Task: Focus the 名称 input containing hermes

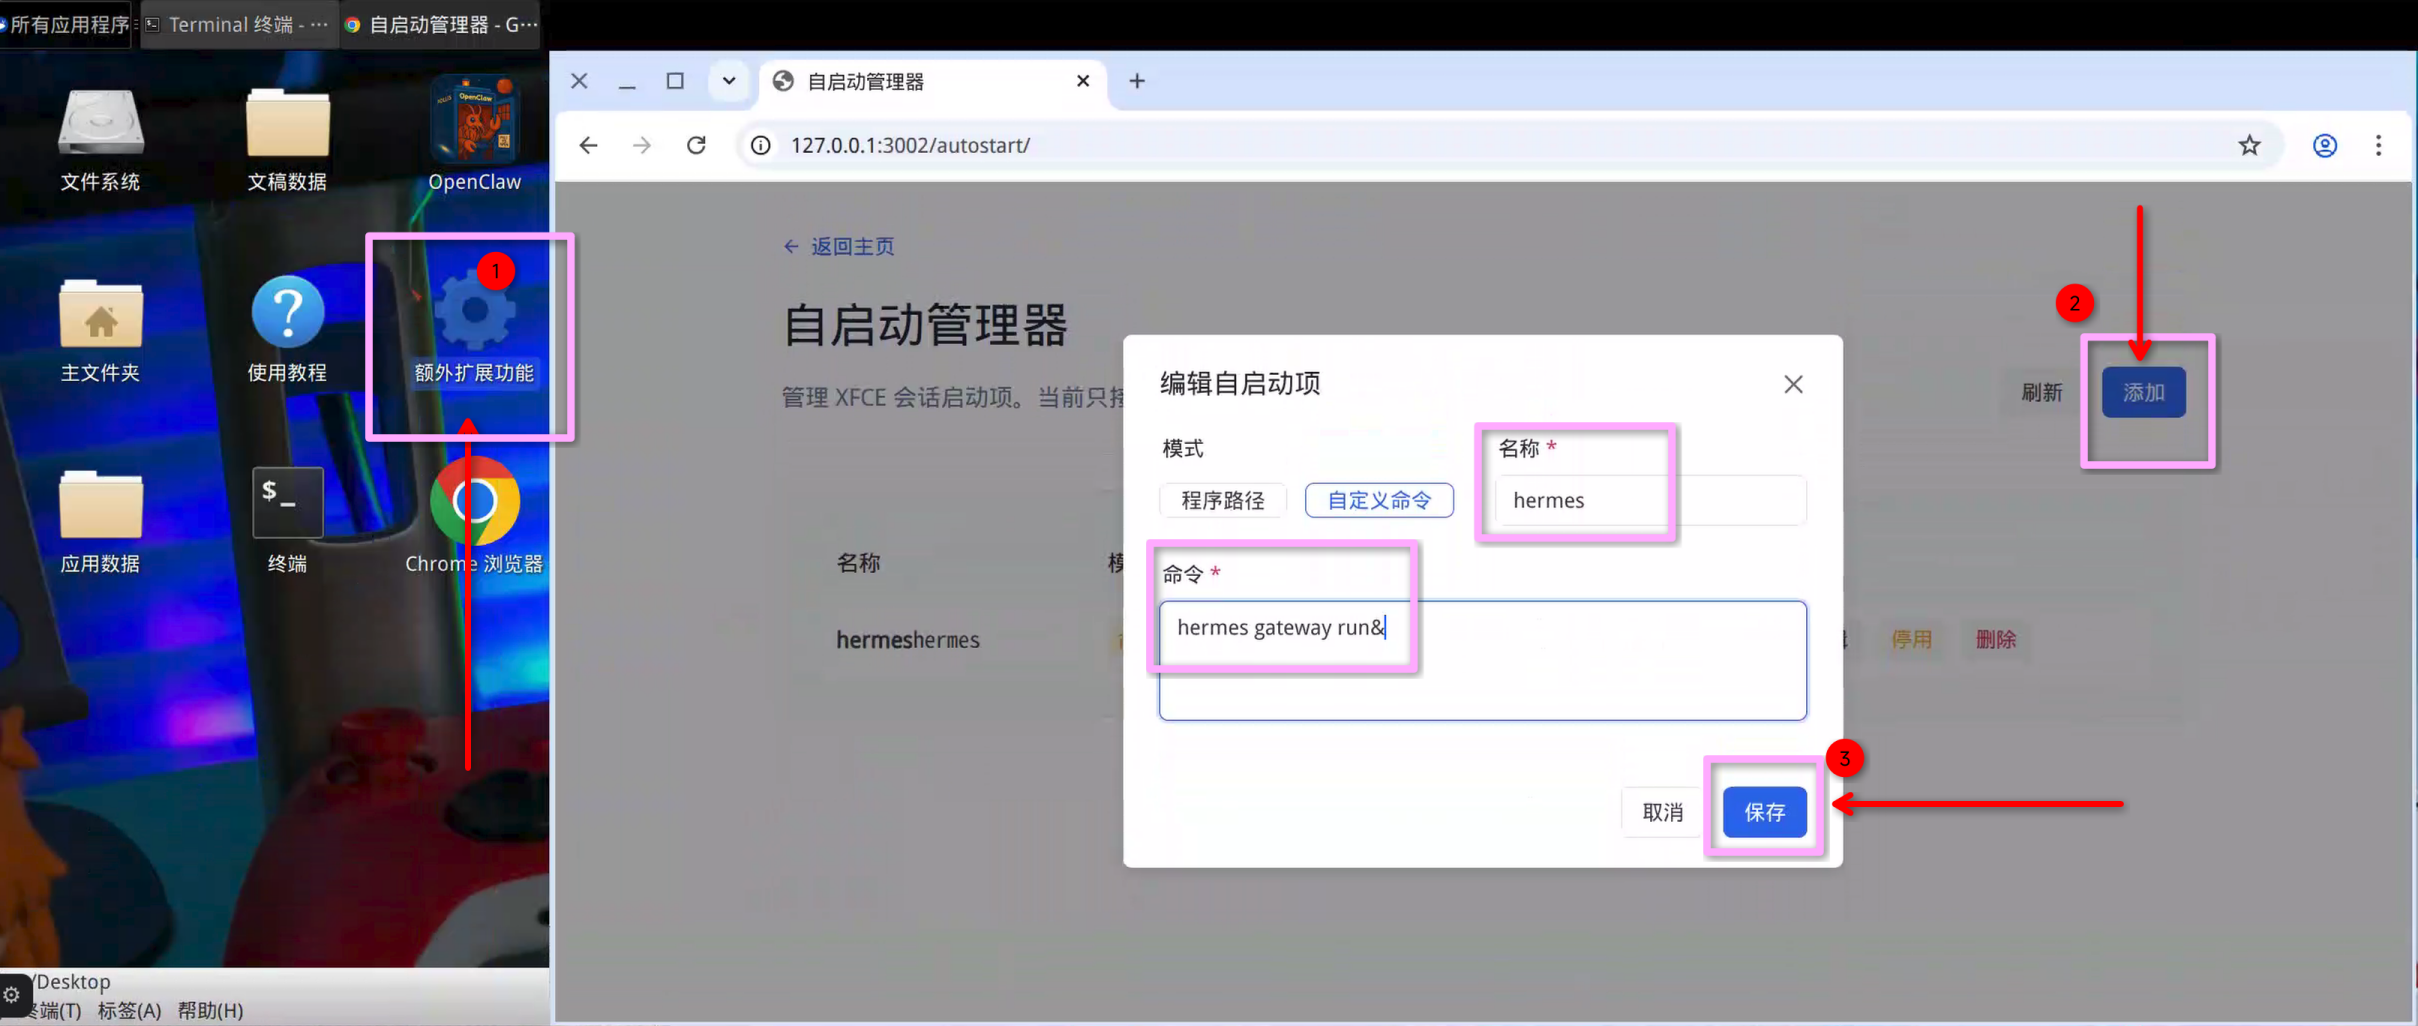Action: (x=1650, y=500)
